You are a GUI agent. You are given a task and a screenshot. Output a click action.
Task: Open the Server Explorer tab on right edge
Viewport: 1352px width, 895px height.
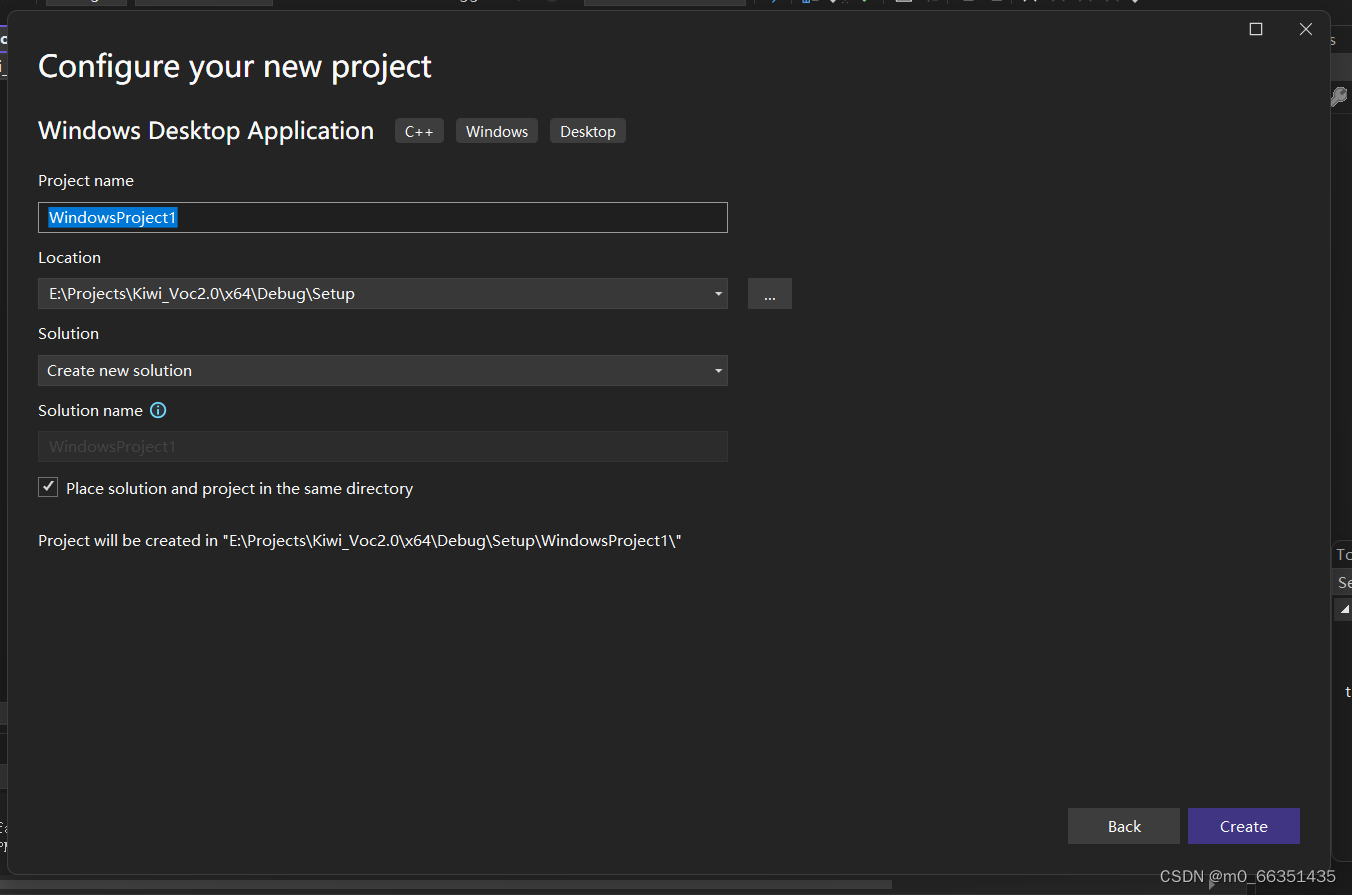1343,582
